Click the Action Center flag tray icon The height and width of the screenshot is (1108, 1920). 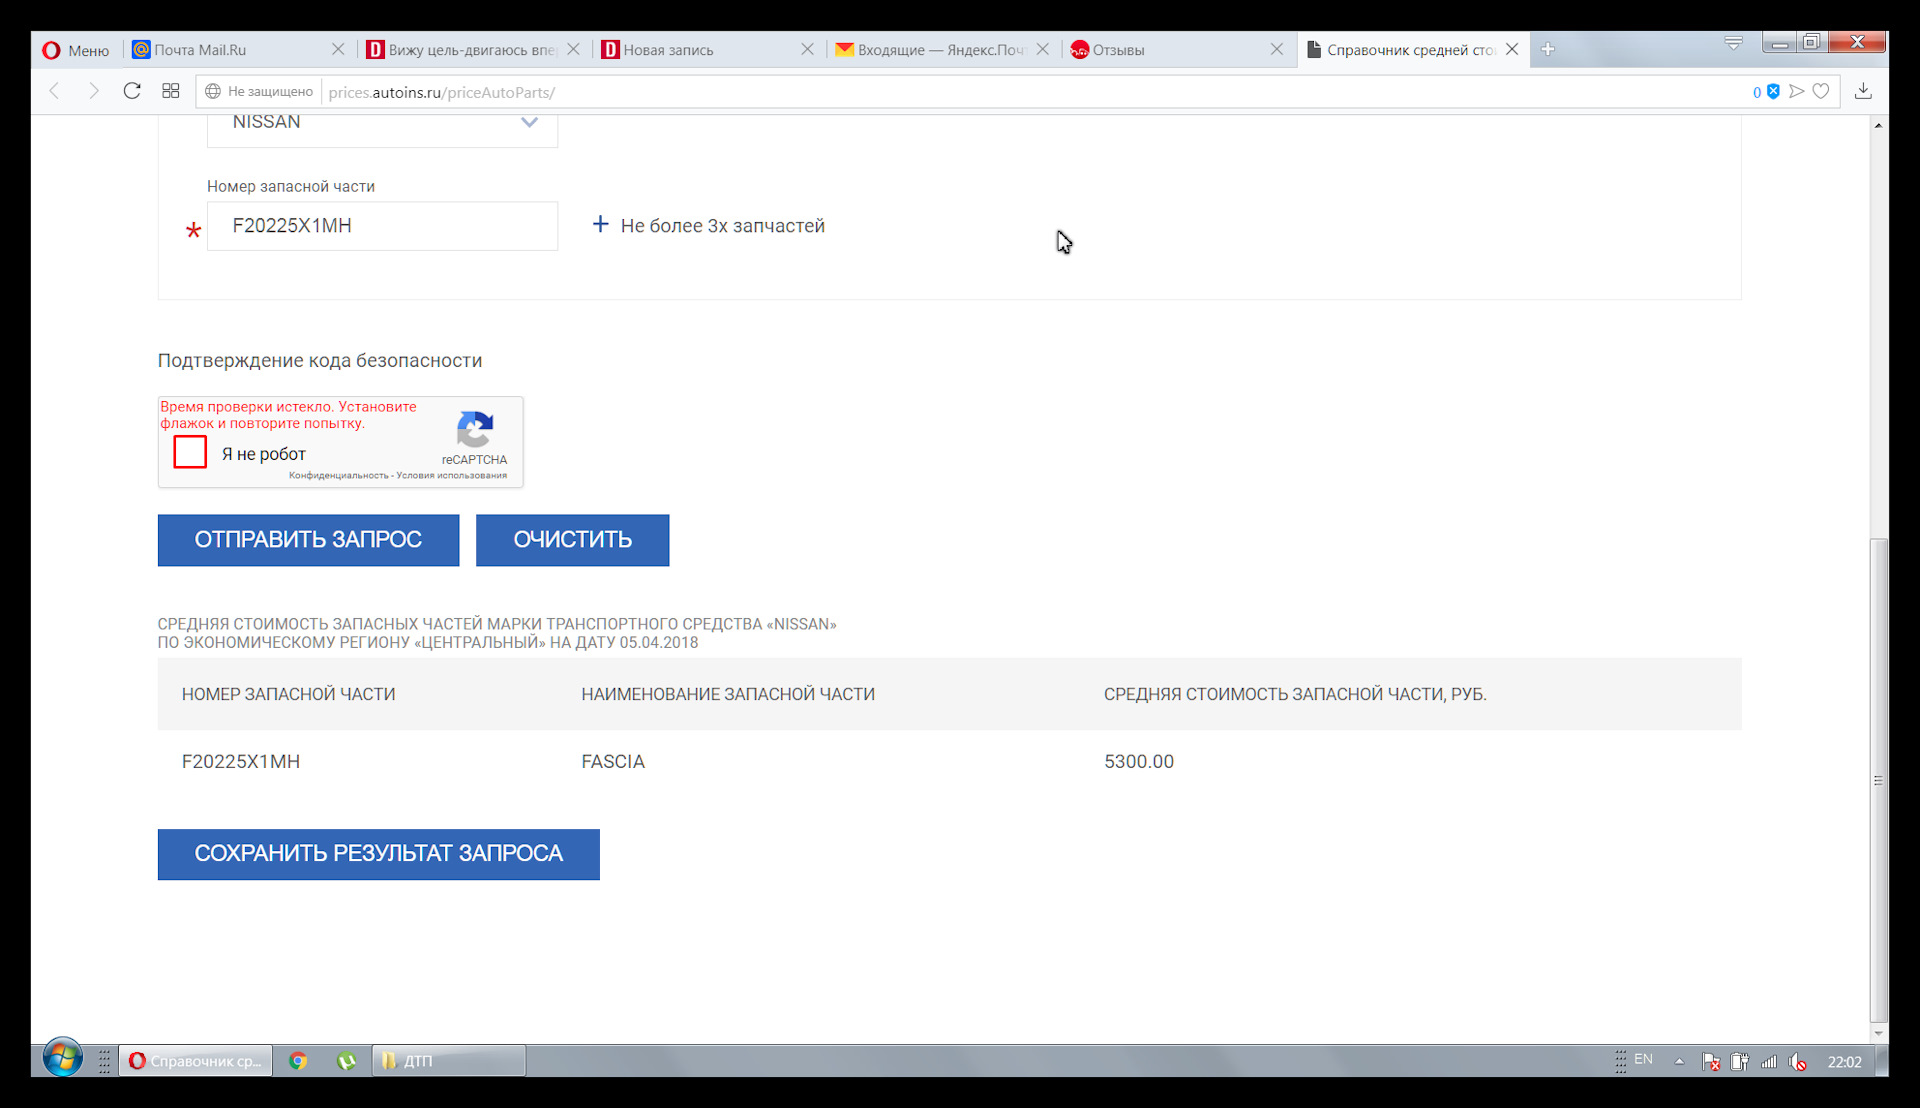(1711, 1062)
